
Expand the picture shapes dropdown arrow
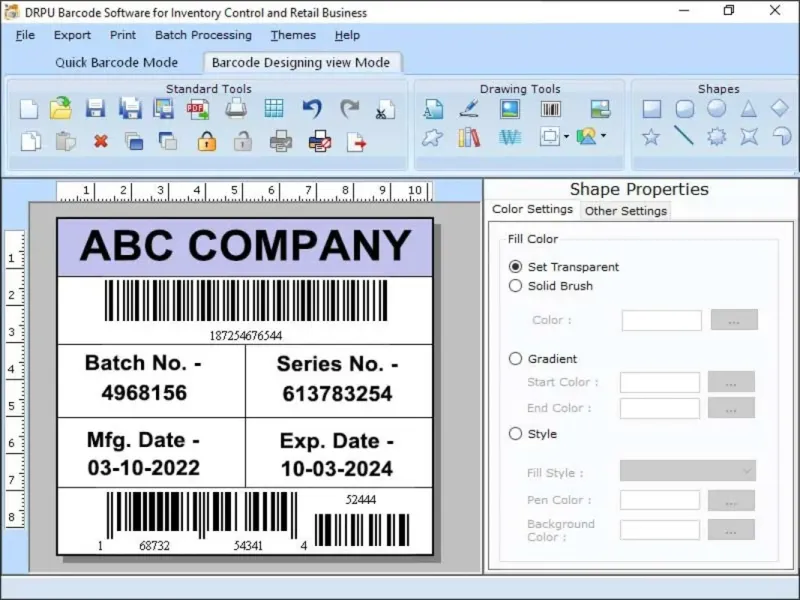point(604,136)
